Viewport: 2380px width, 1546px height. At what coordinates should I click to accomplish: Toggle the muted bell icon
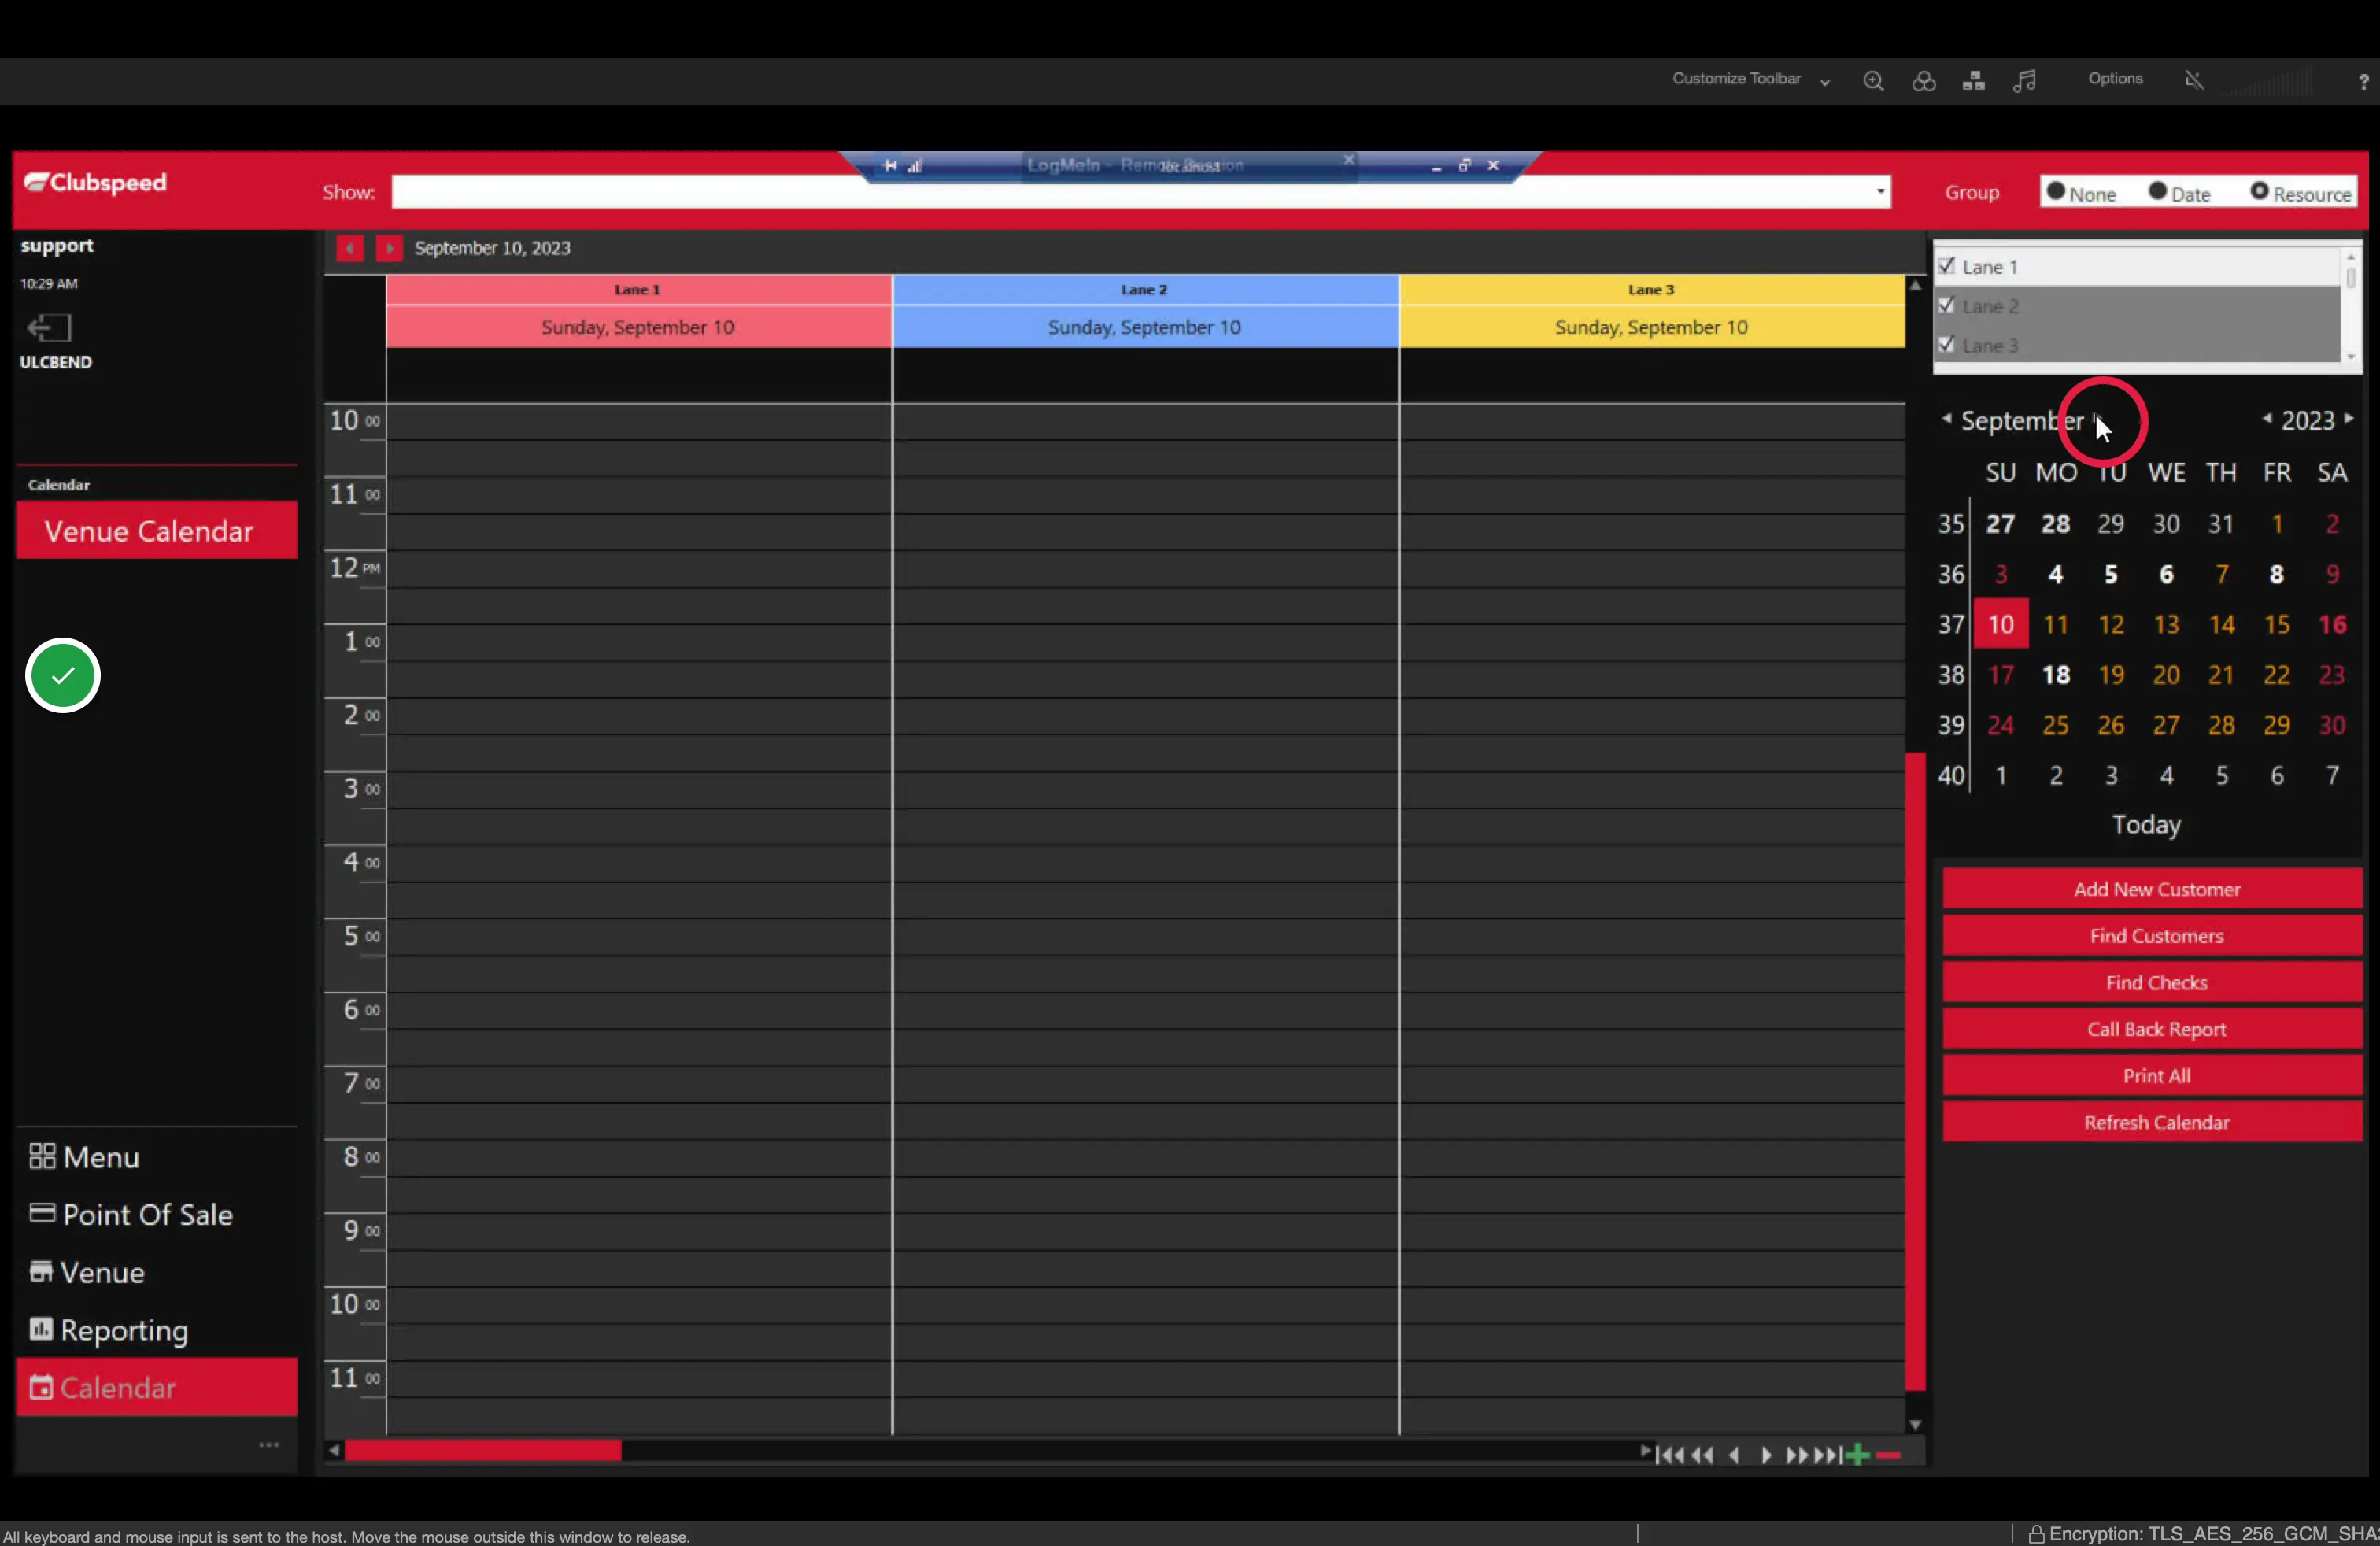coord(2194,80)
